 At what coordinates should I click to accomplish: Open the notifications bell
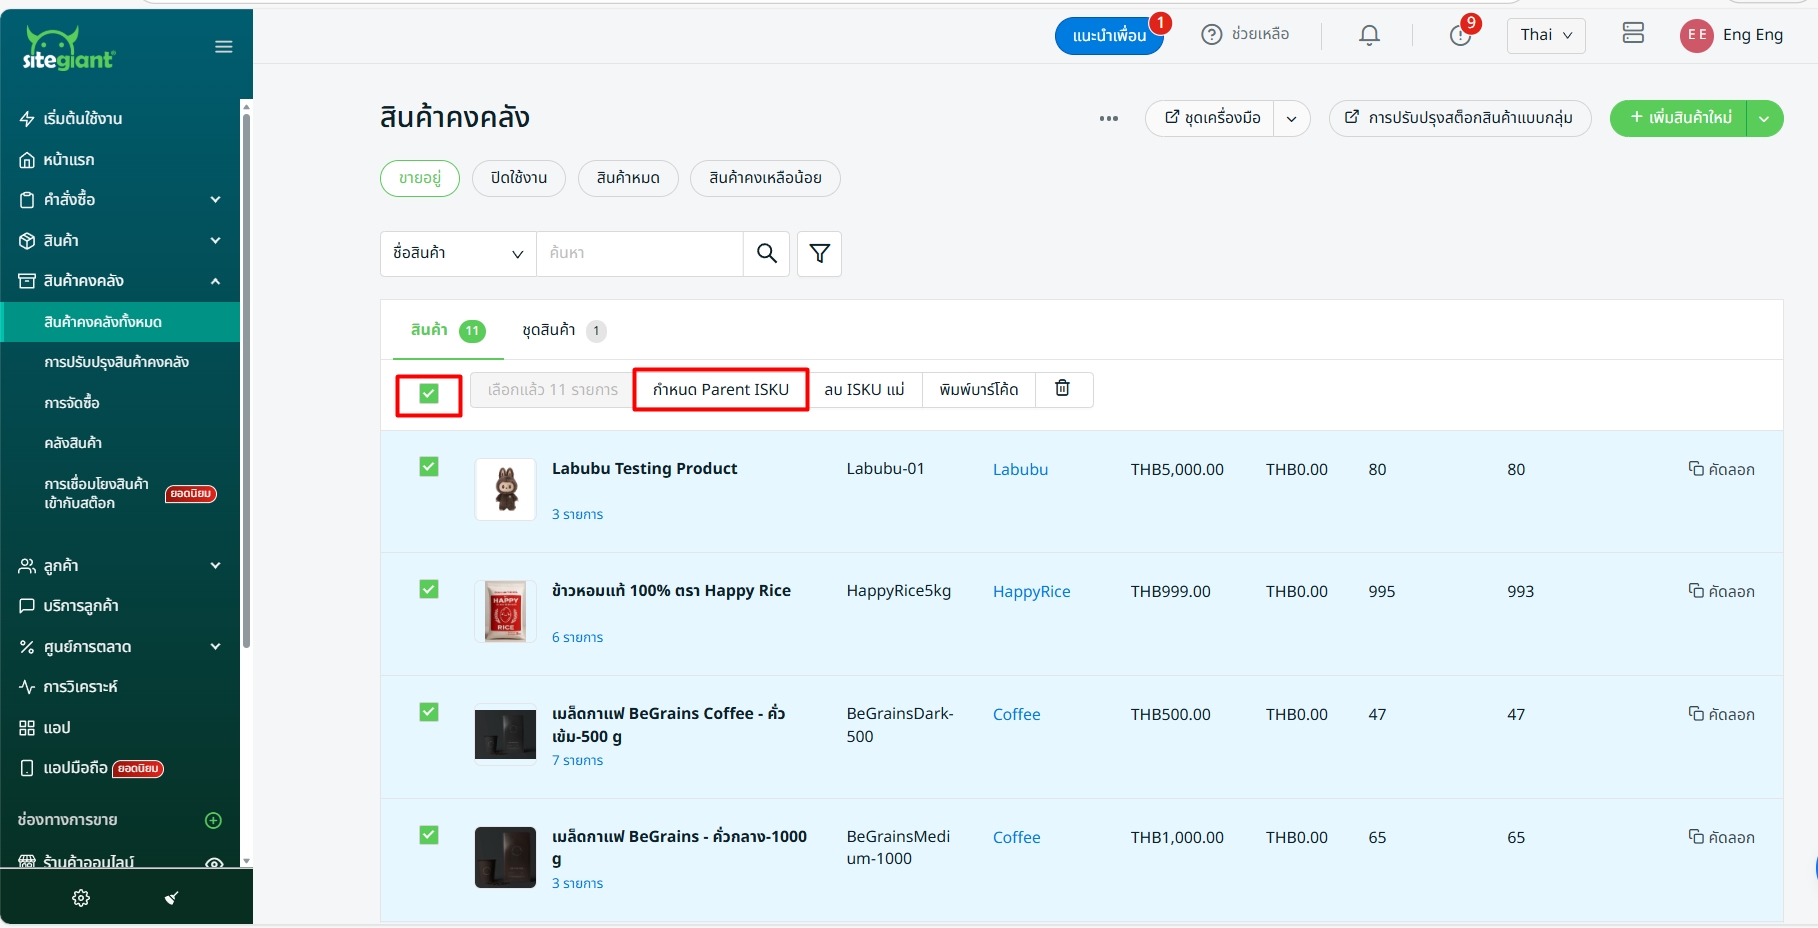tap(1369, 35)
